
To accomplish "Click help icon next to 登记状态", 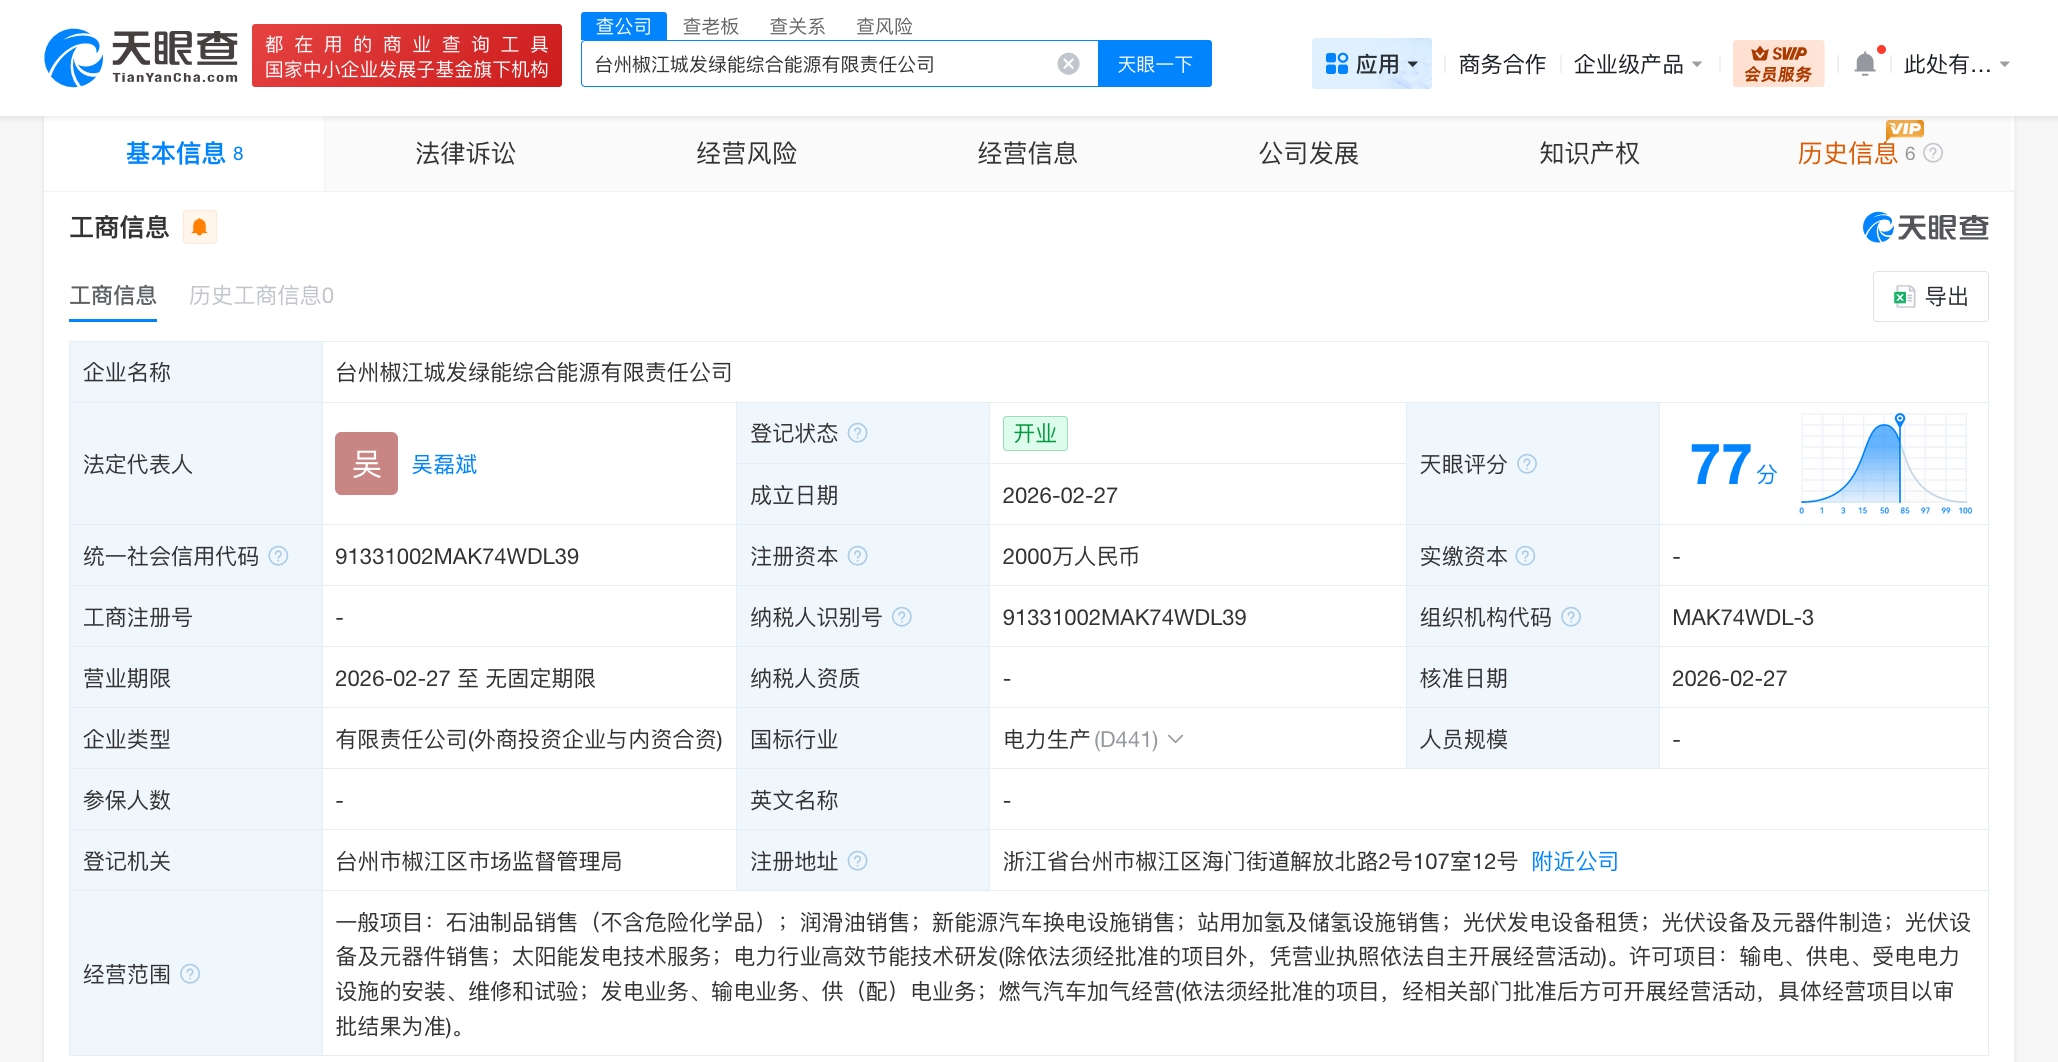I will pyautogui.click(x=858, y=433).
